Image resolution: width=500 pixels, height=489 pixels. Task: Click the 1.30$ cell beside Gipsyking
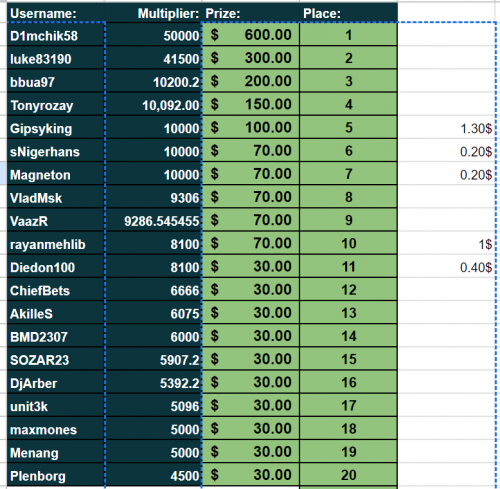[x=446, y=128]
